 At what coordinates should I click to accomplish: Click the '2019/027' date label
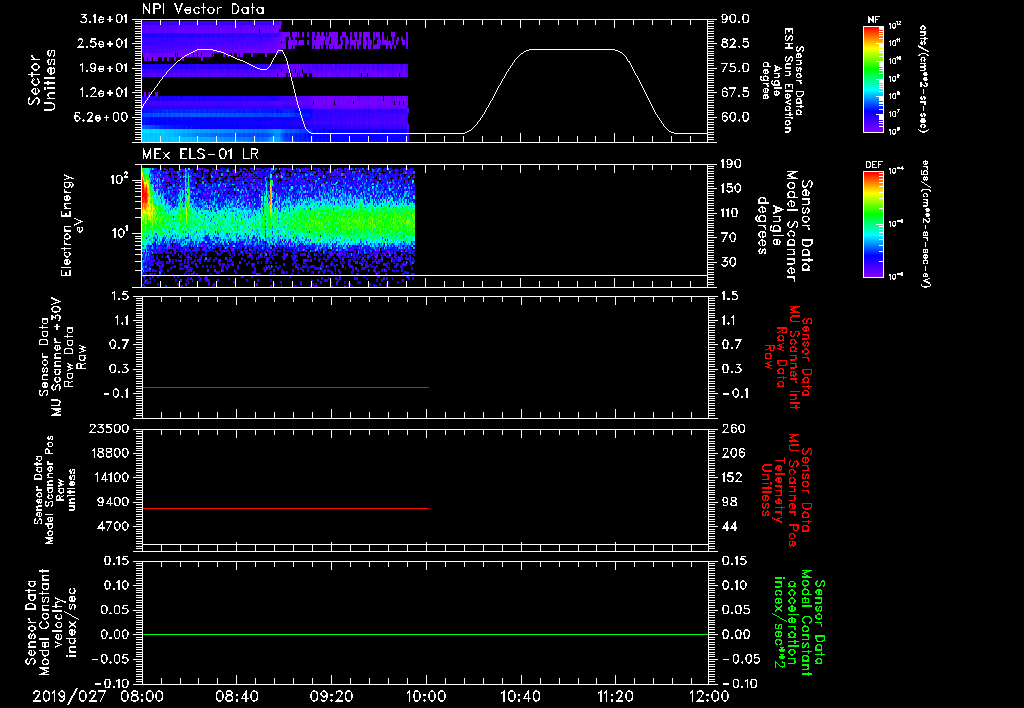(69, 696)
